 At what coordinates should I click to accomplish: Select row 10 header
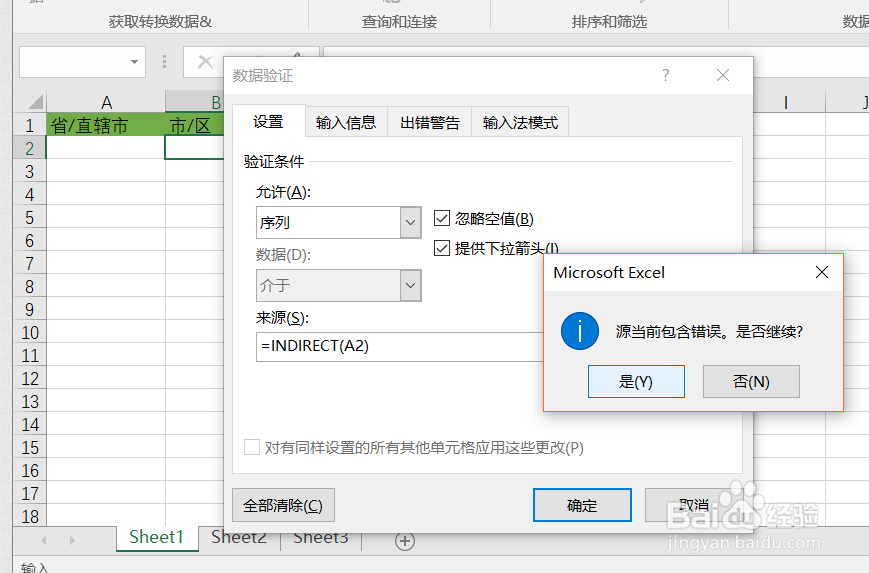tap(30, 332)
